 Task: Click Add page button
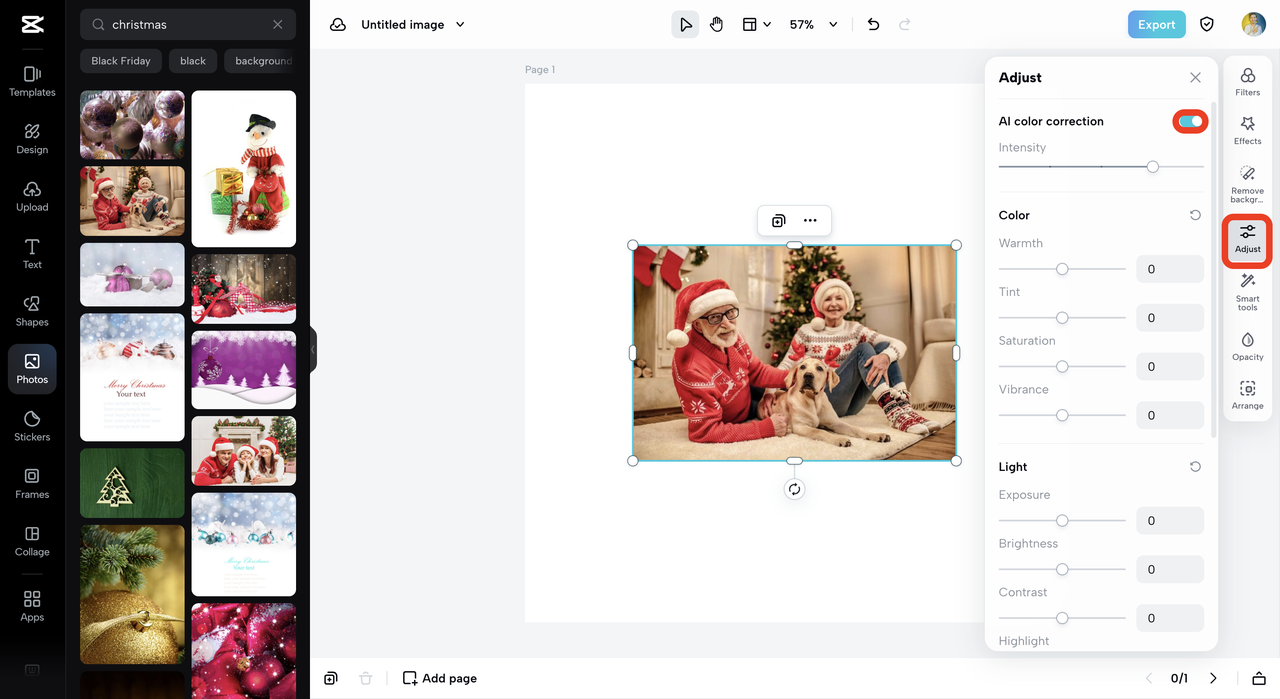click(x=440, y=678)
